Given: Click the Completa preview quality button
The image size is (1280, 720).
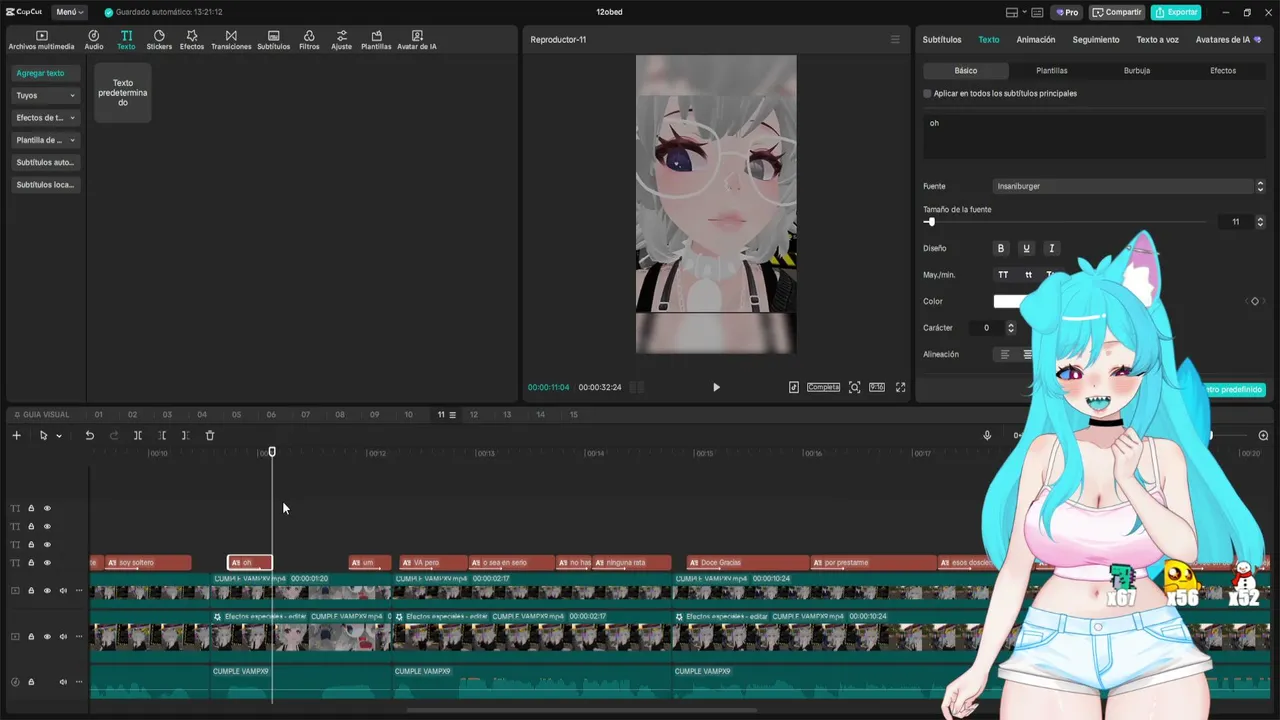Looking at the screenshot, I should (823, 387).
